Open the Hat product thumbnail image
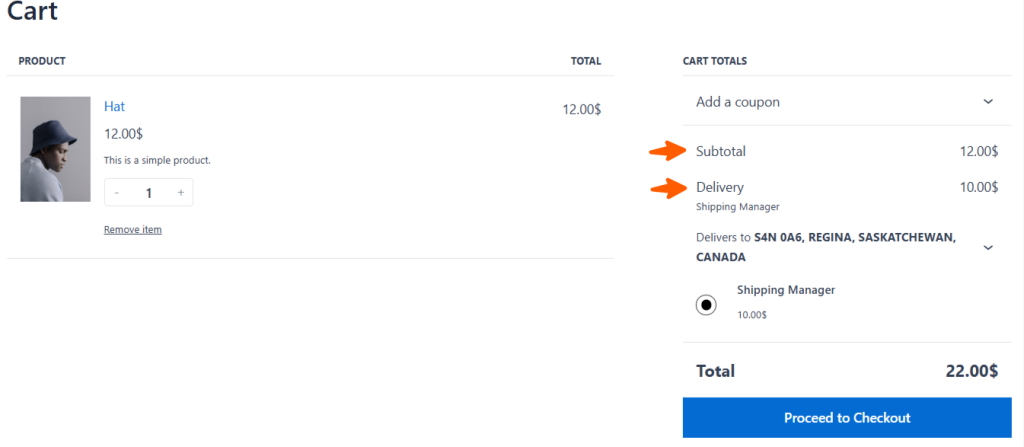The width and height of the screenshot is (1024, 447). [55, 149]
